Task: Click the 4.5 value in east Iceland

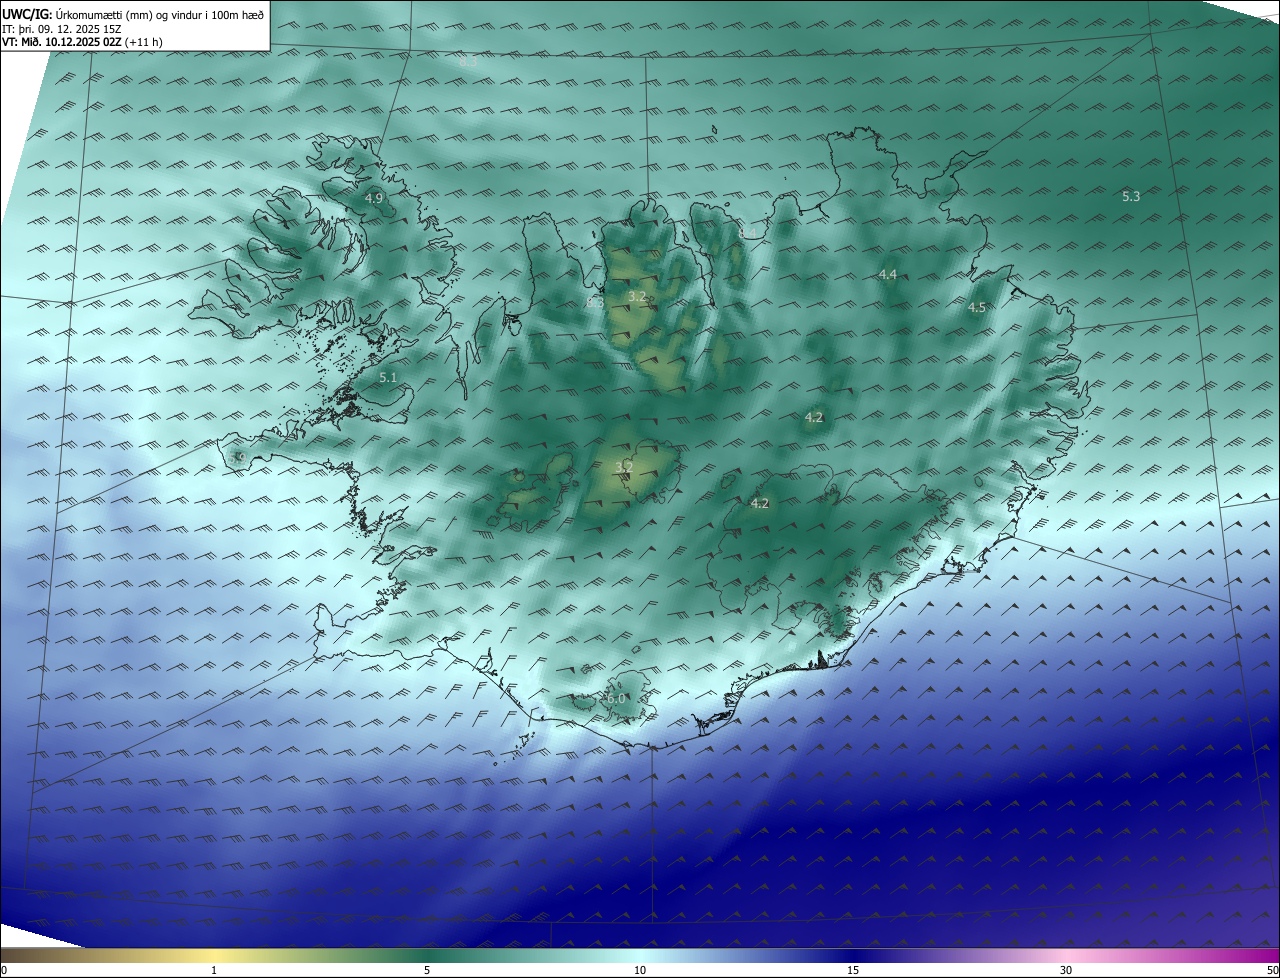Action: (x=977, y=307)
